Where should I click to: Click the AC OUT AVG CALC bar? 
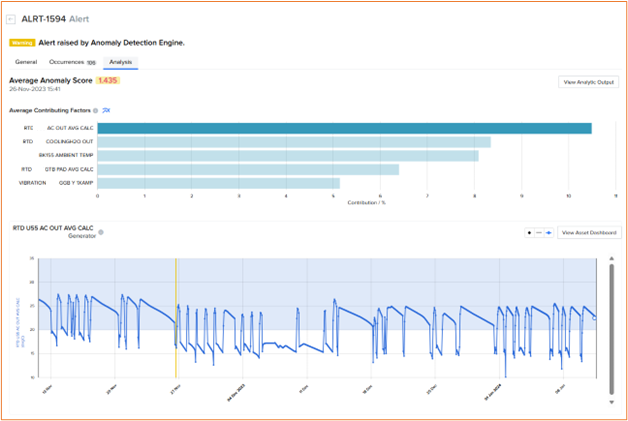344,128
